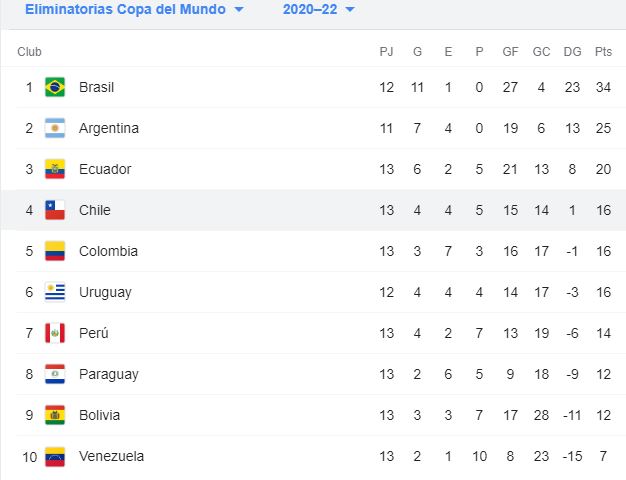The height and width of the screenshot is (480, 626).
Task: Click the Brasil flag icon
Action: point(55,87)
